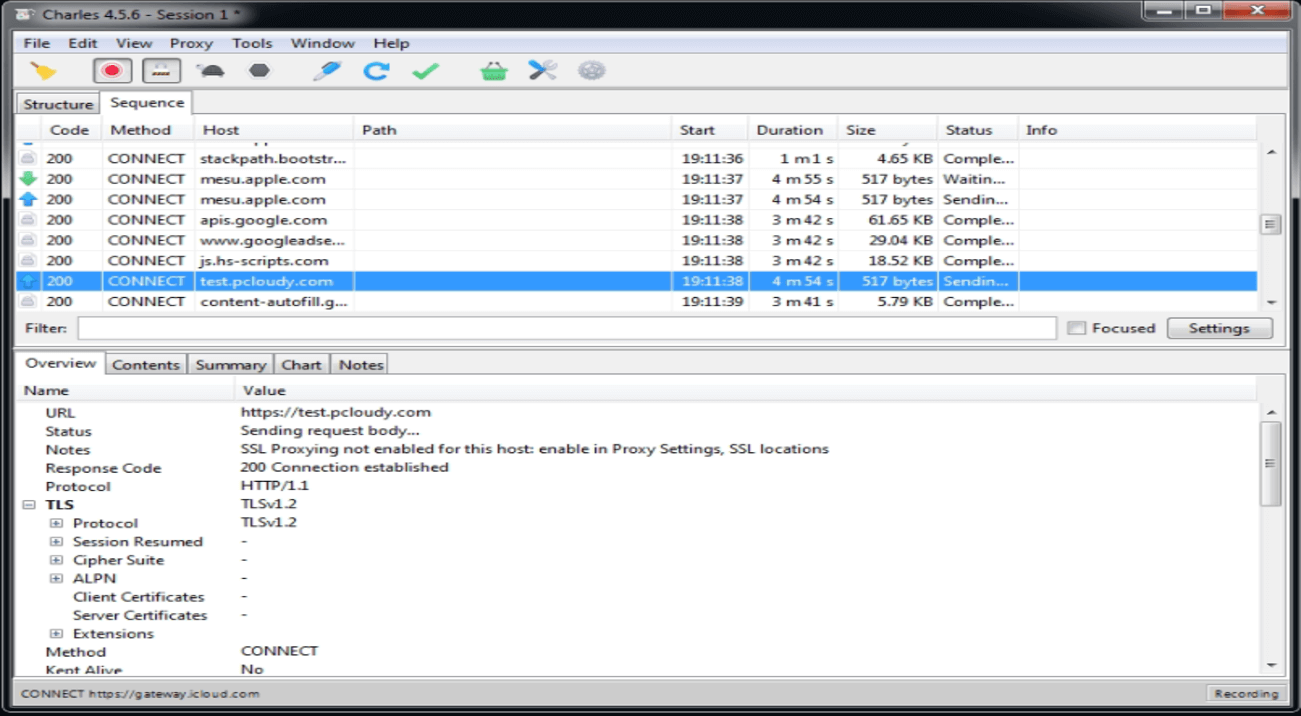Open the Proxy menu
The image size is (1301, 716).
coord(191,43)
